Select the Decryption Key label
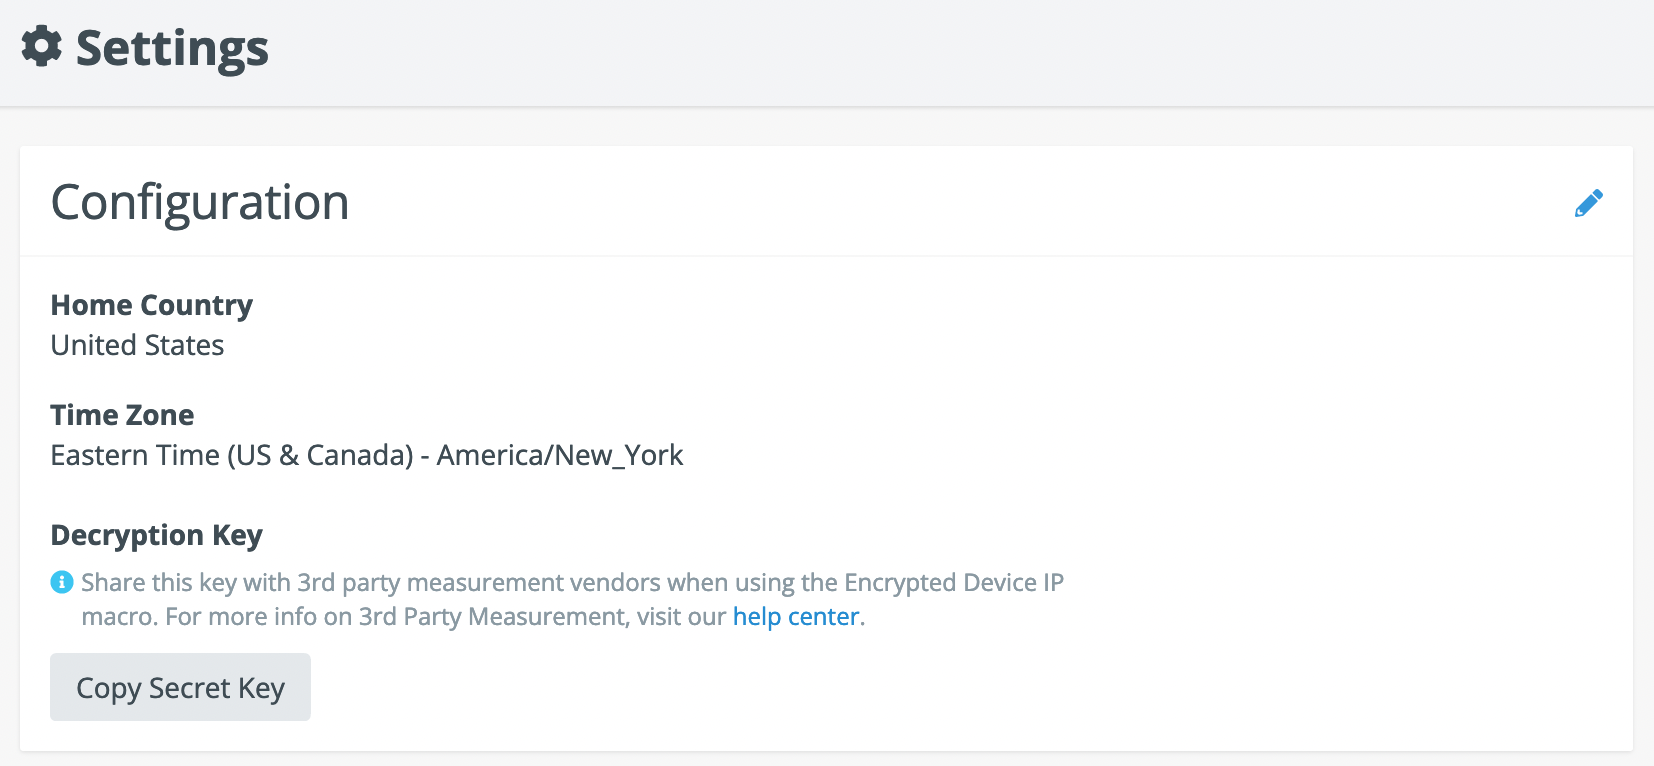This screenshot has height=766, width=1654. click(157, 535)
